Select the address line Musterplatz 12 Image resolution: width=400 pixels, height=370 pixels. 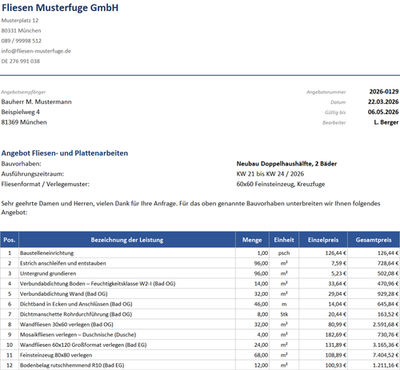tap(20, 20)
